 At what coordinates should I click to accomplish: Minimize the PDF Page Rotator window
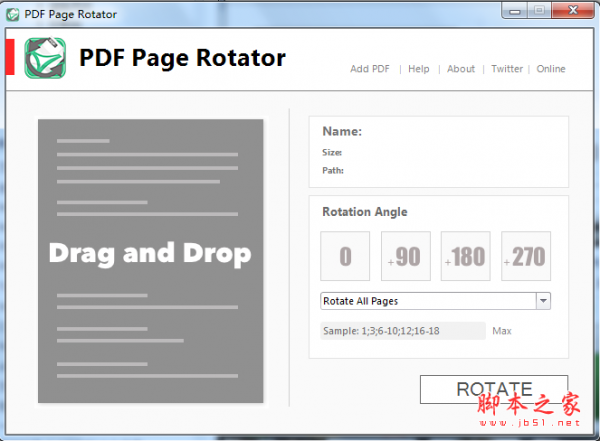coord(515,10)
